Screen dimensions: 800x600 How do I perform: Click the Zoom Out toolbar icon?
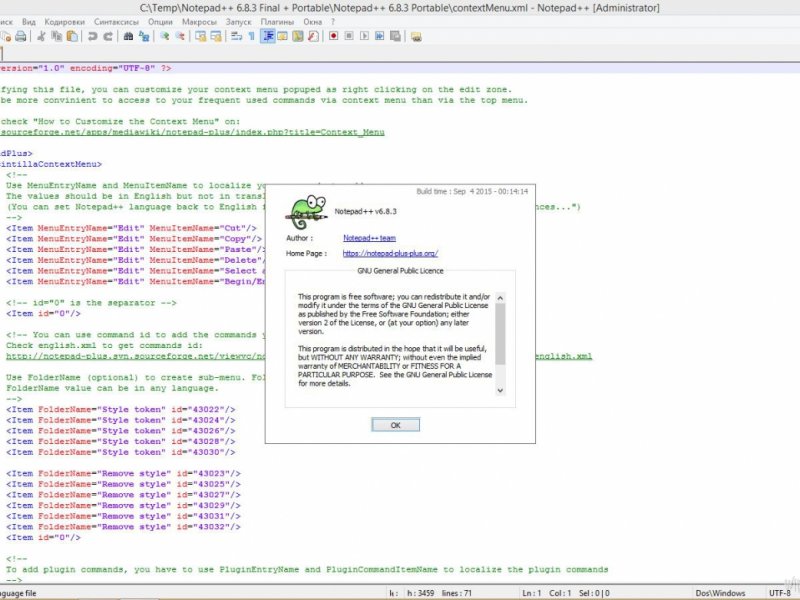[x=180, y=36]
